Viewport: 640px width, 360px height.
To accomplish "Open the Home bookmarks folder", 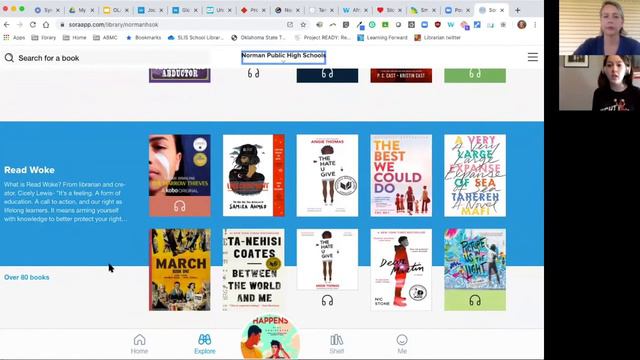I will point(74,38).
